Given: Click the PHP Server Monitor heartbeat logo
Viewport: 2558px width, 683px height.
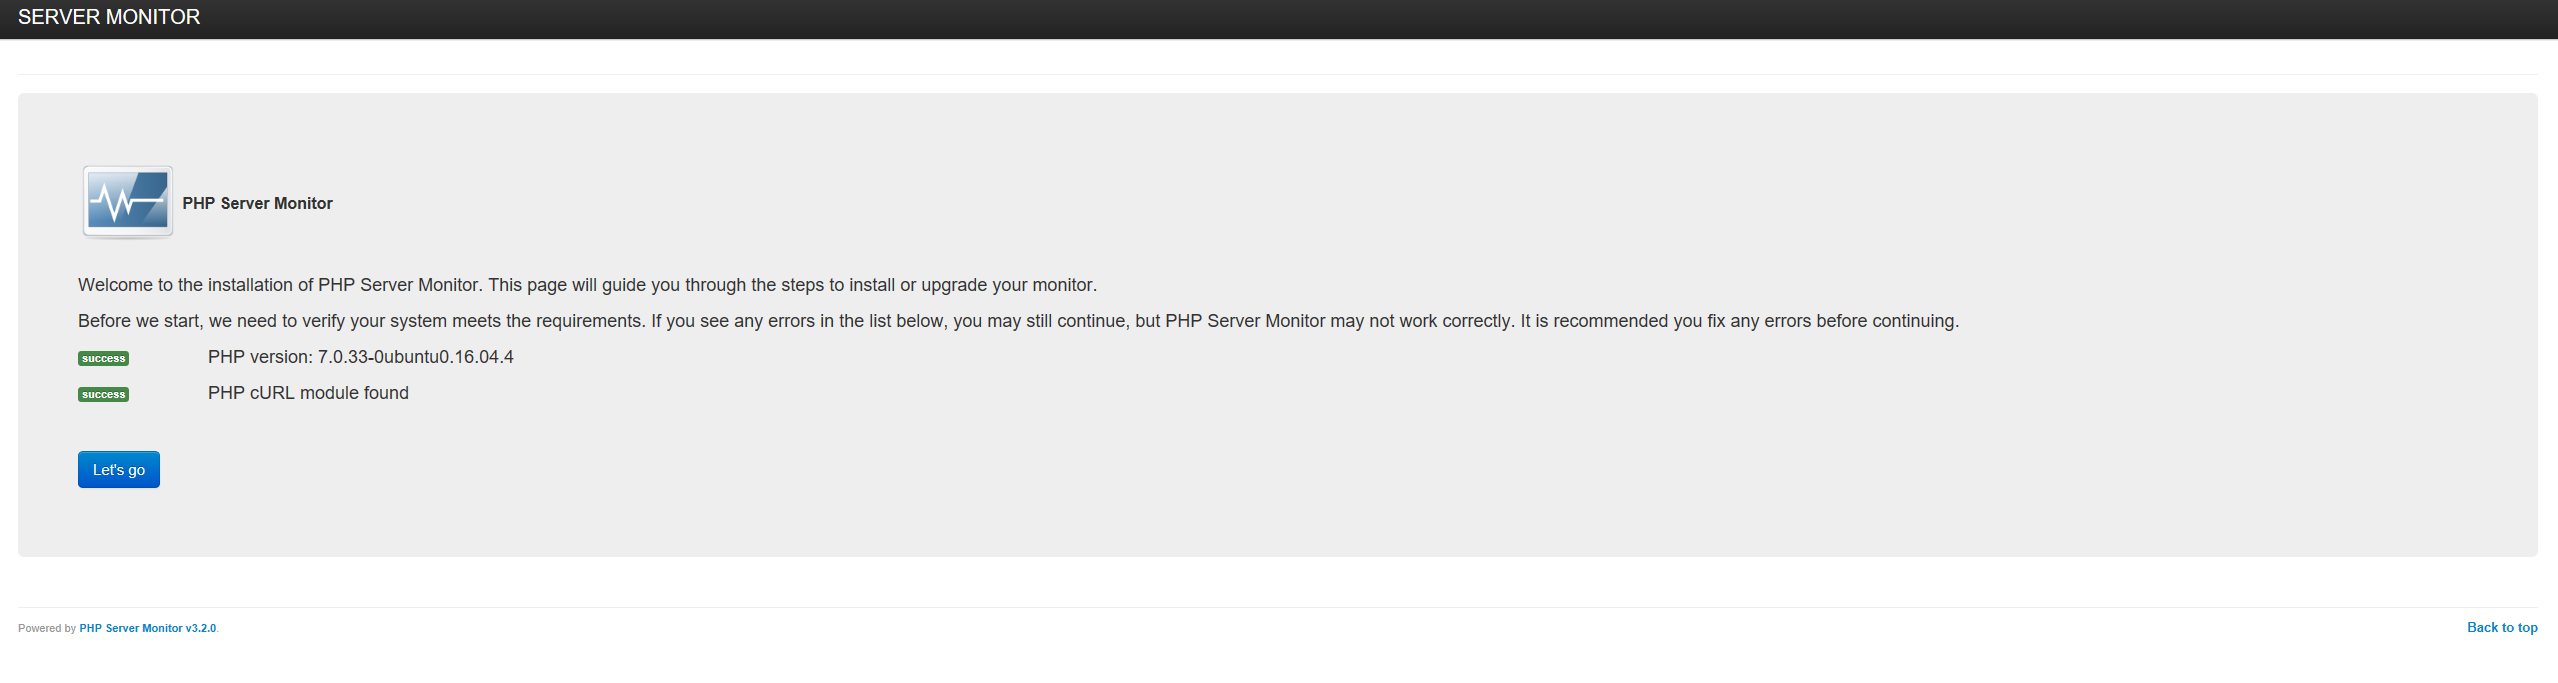Looking at the screenshot, I should (128, 202).
